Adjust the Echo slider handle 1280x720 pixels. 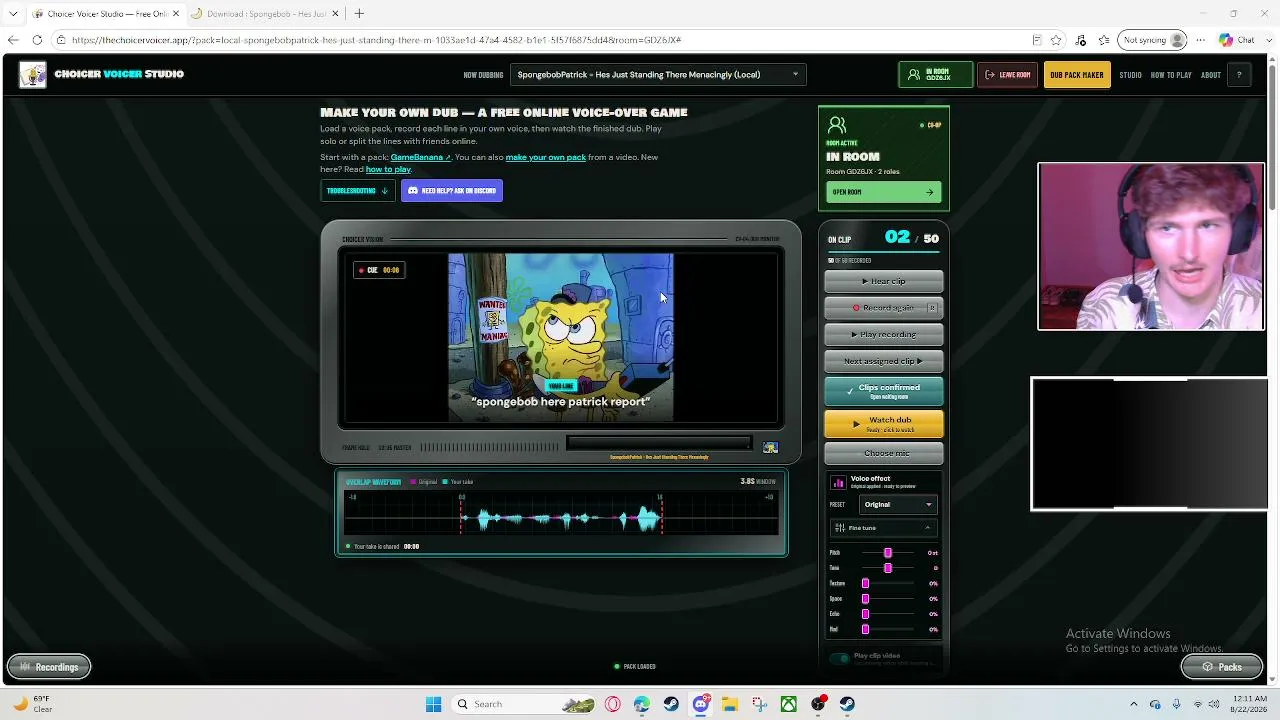pos(865,614)
